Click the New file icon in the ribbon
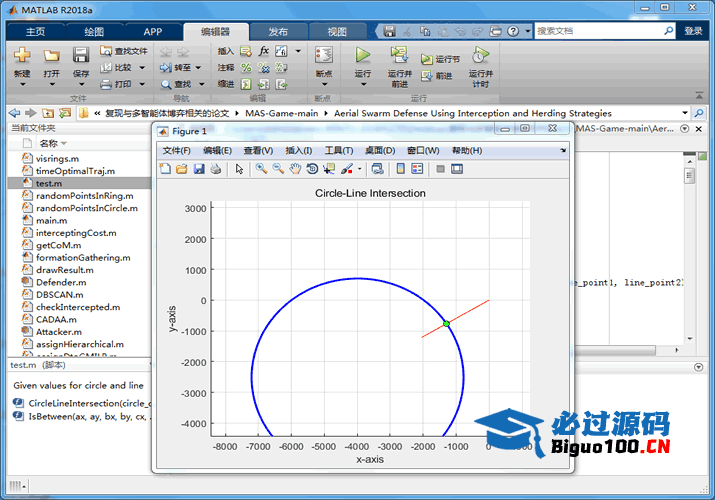 22,55
